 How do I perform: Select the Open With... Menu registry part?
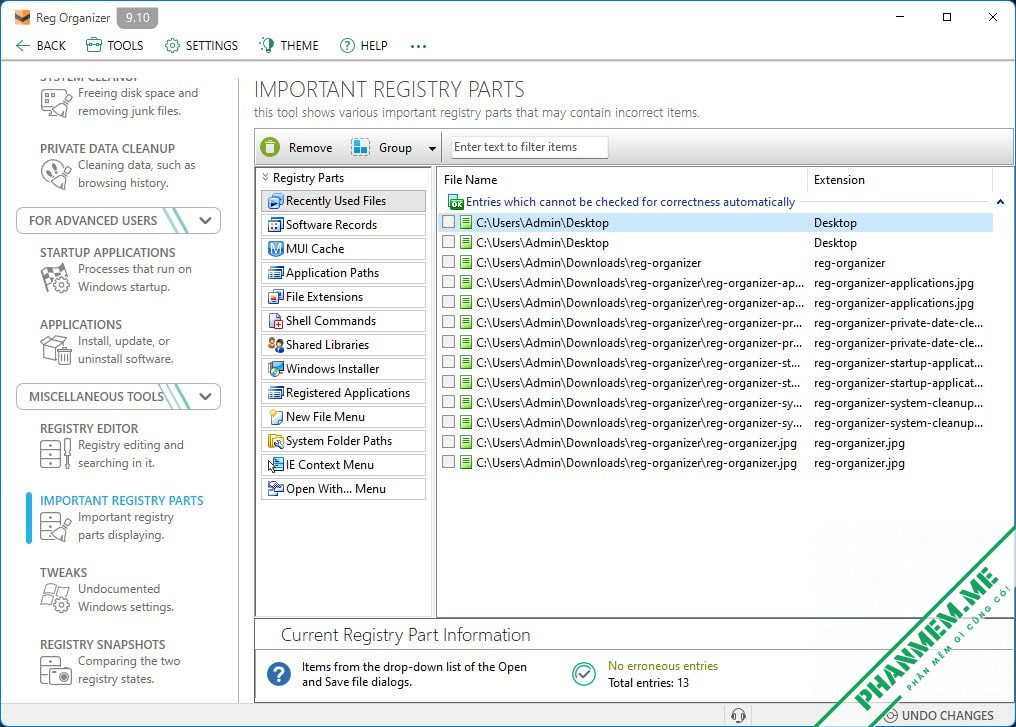pos(343,489)
